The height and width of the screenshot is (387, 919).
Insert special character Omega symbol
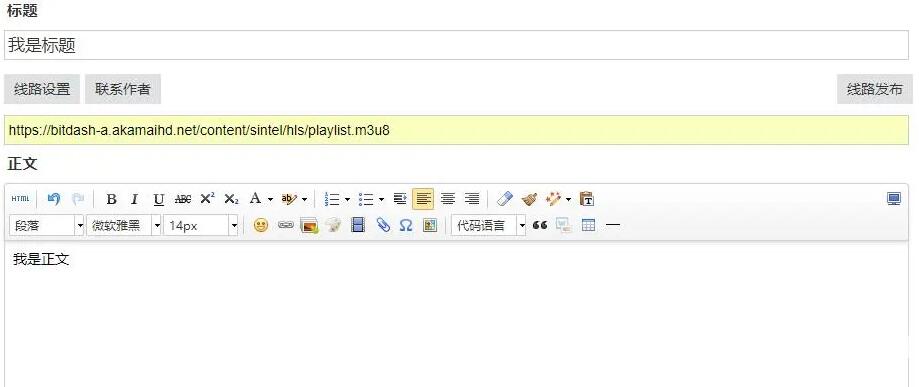(x=406, y=225)
